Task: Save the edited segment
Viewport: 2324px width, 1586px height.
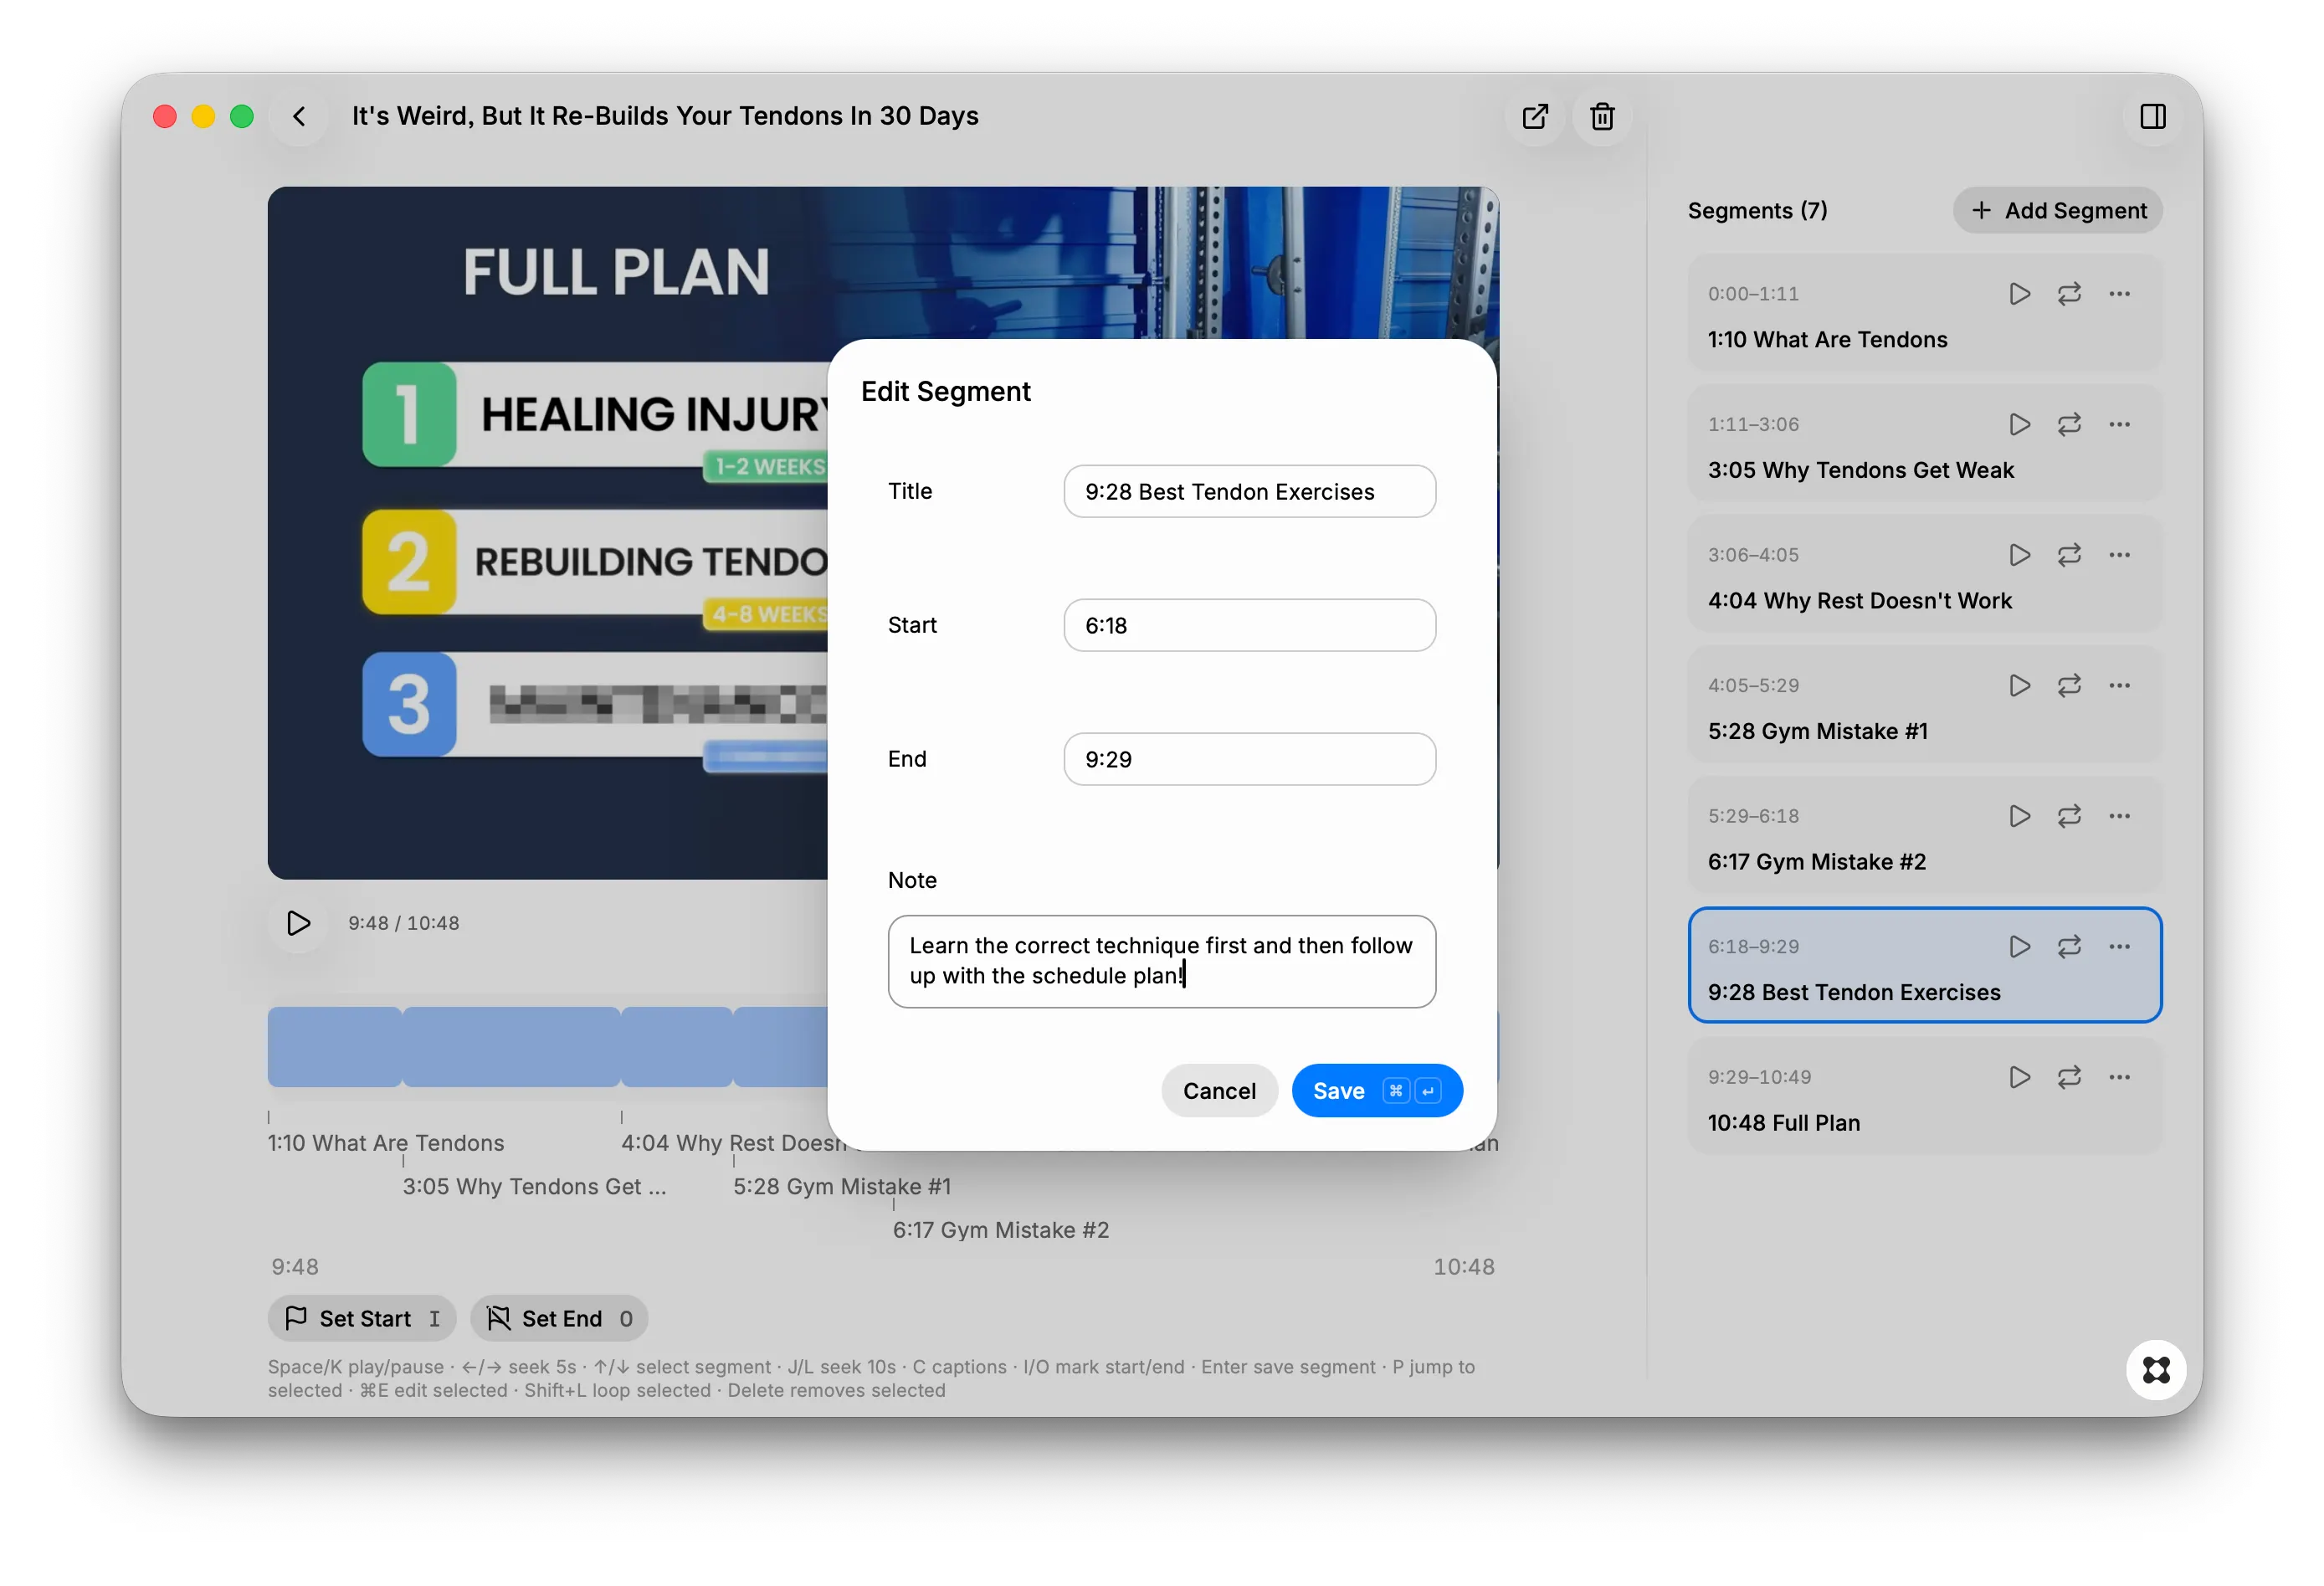Action: (1377, 1091)
